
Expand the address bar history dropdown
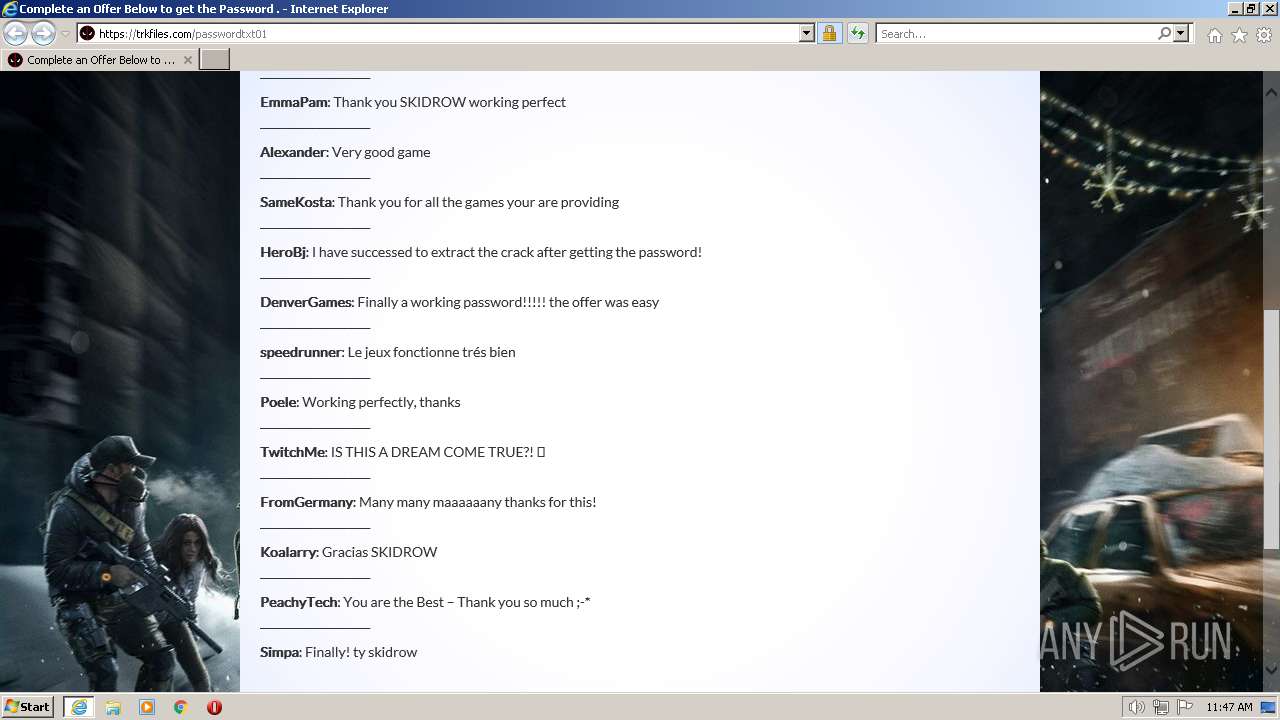[807, 33]
